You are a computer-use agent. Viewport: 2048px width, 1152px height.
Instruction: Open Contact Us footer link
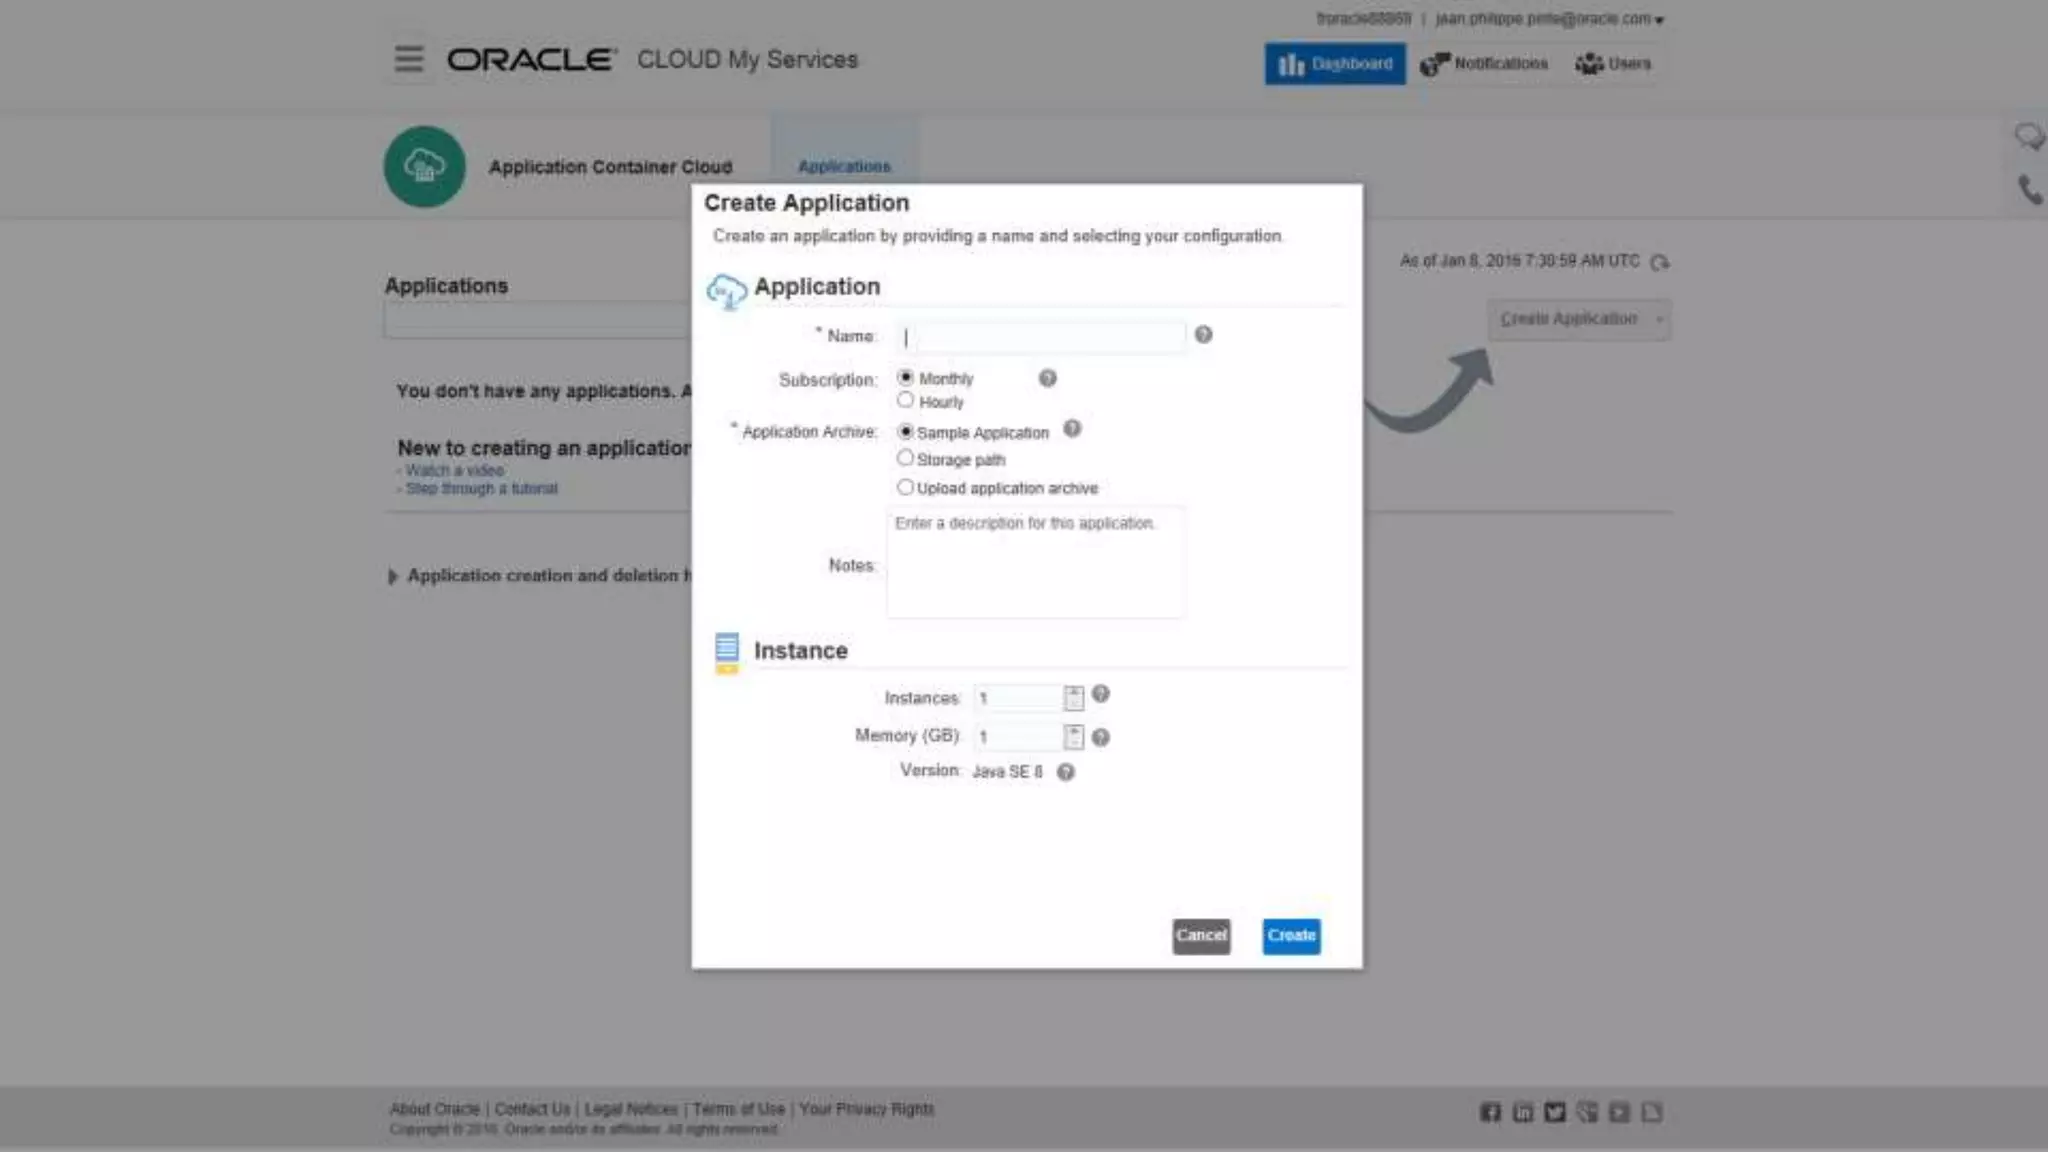pyautogui.click(x=532, y=1109)
